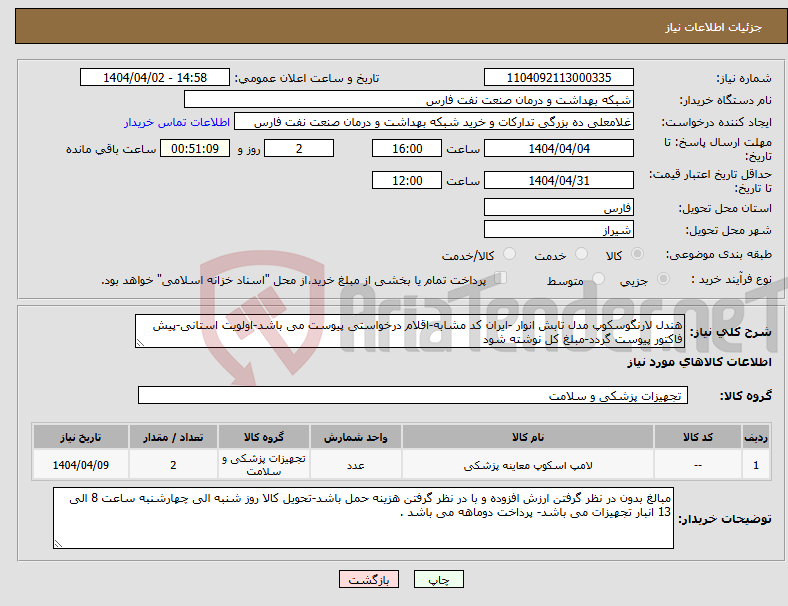The image size is (788, 606).
Task: Click the need date cell 1404/04/09
Action: [x=81, y=465]
